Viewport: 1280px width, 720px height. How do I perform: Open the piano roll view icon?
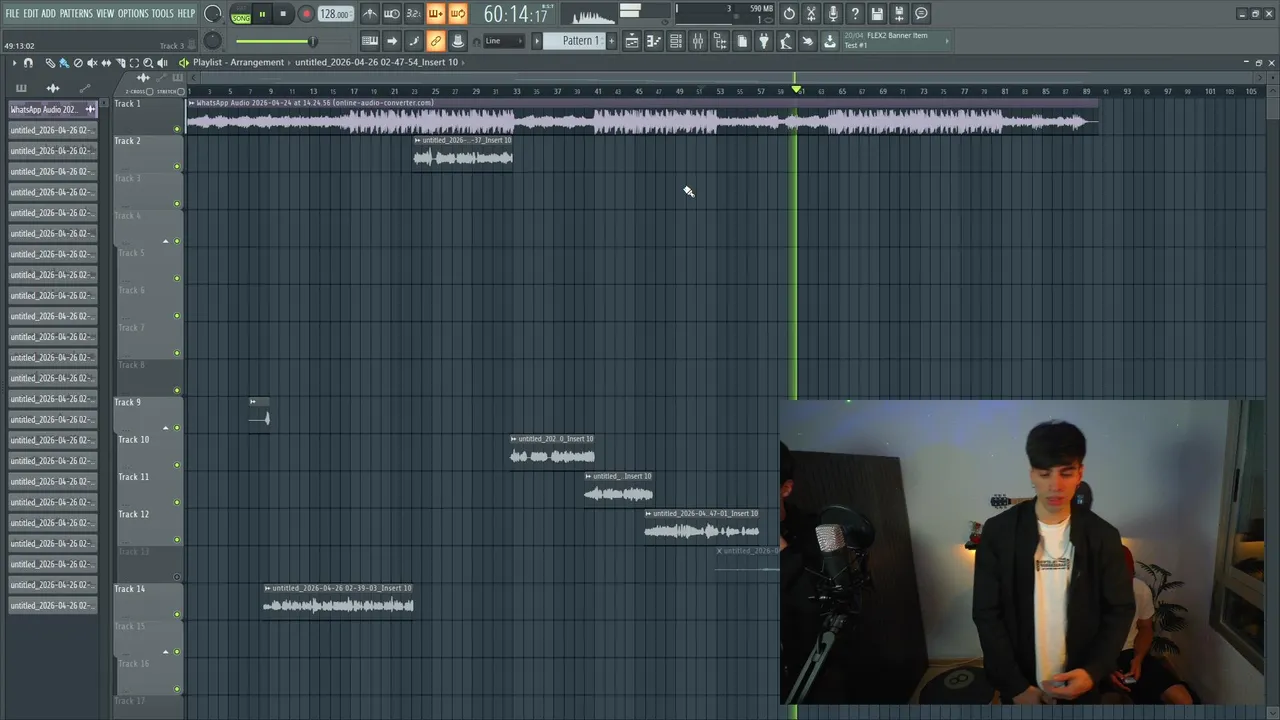654,41
